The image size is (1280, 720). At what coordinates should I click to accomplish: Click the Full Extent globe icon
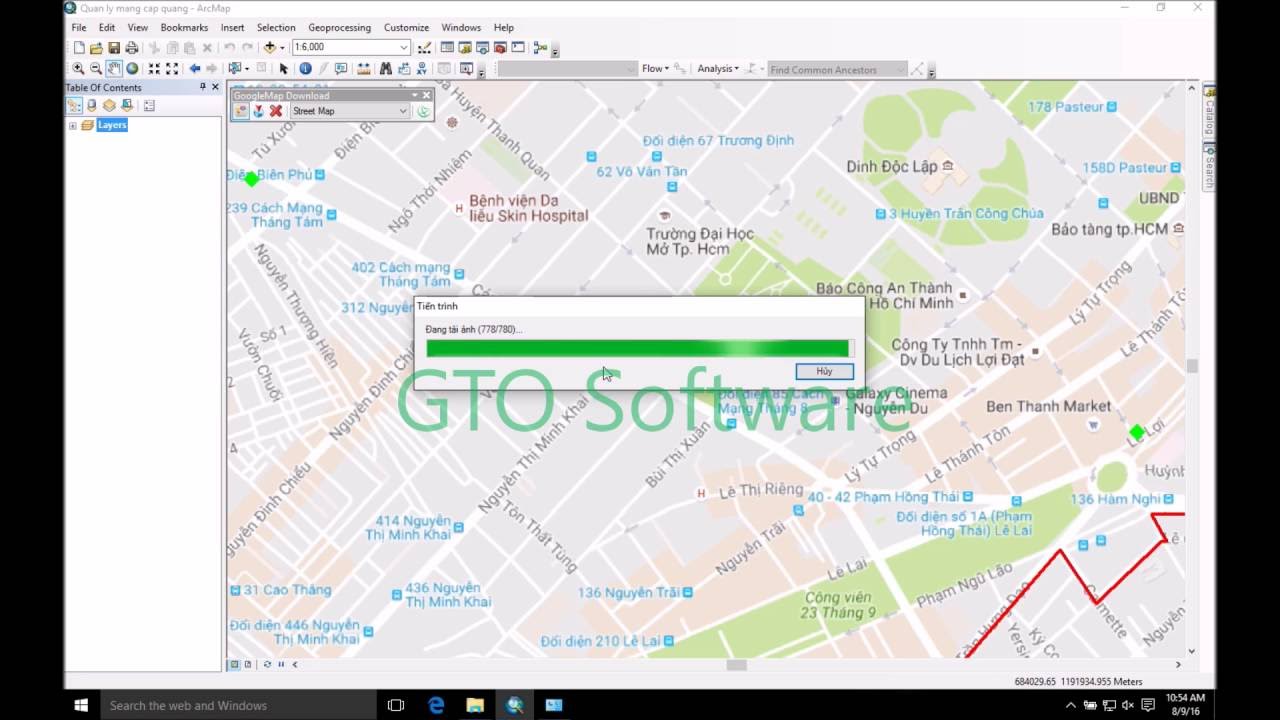132,68
